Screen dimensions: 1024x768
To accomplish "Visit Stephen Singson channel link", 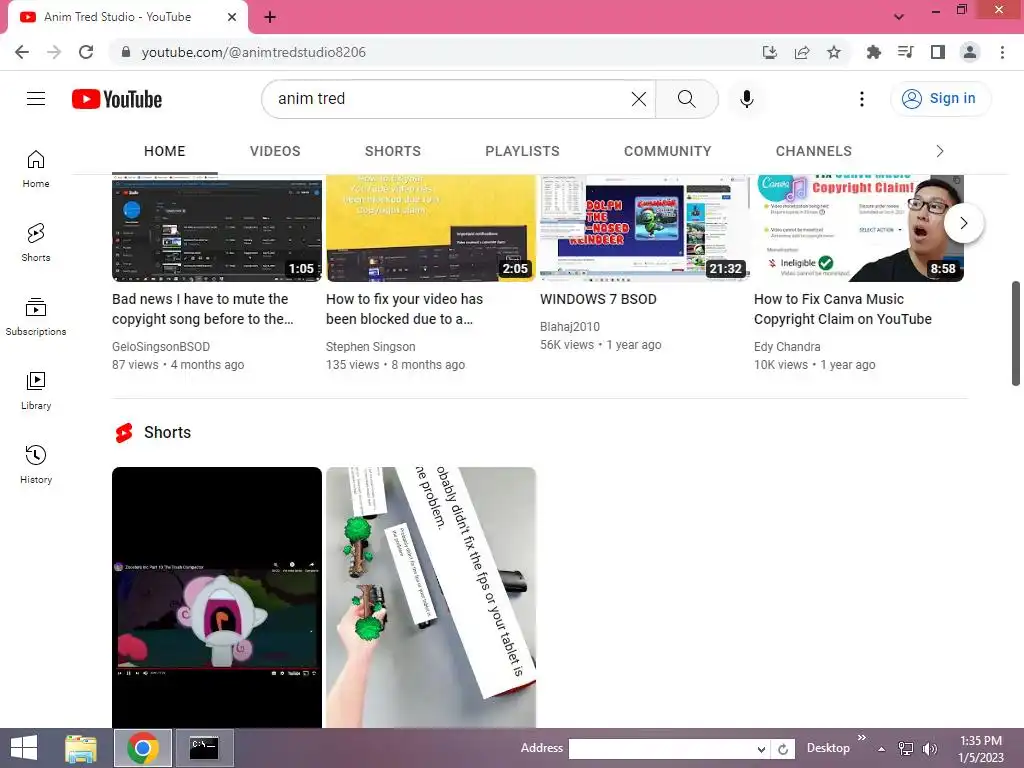I will 370,347.
